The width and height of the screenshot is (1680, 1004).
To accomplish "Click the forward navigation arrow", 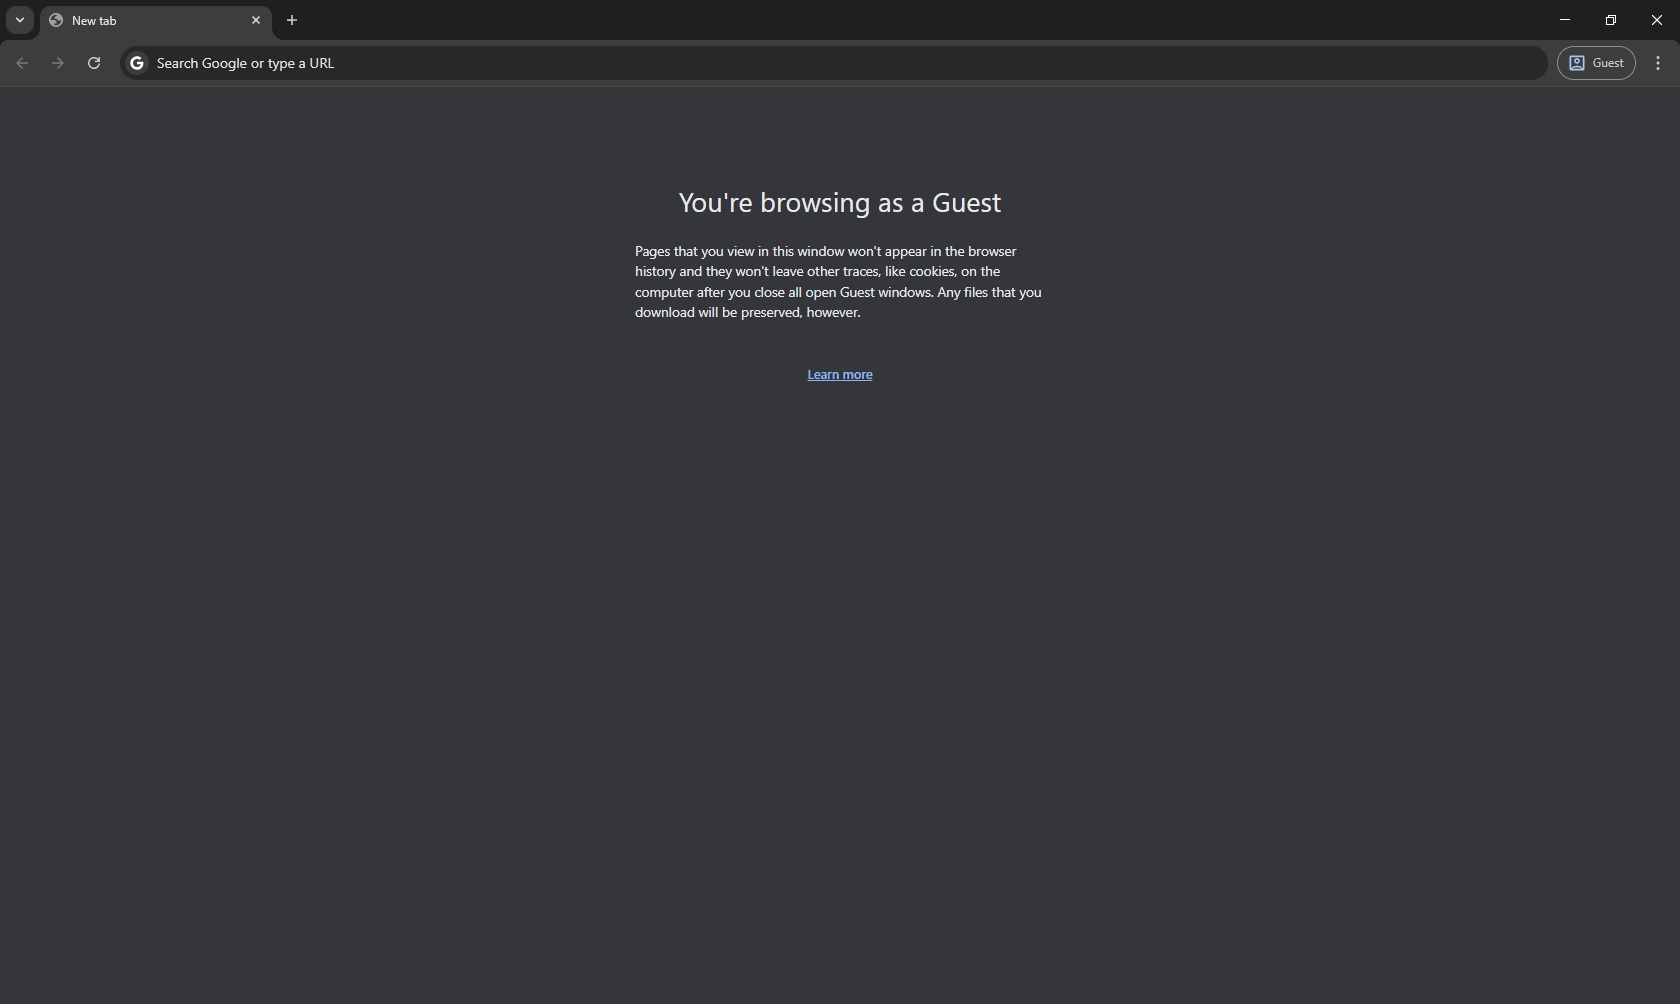I will coord(58,63).
